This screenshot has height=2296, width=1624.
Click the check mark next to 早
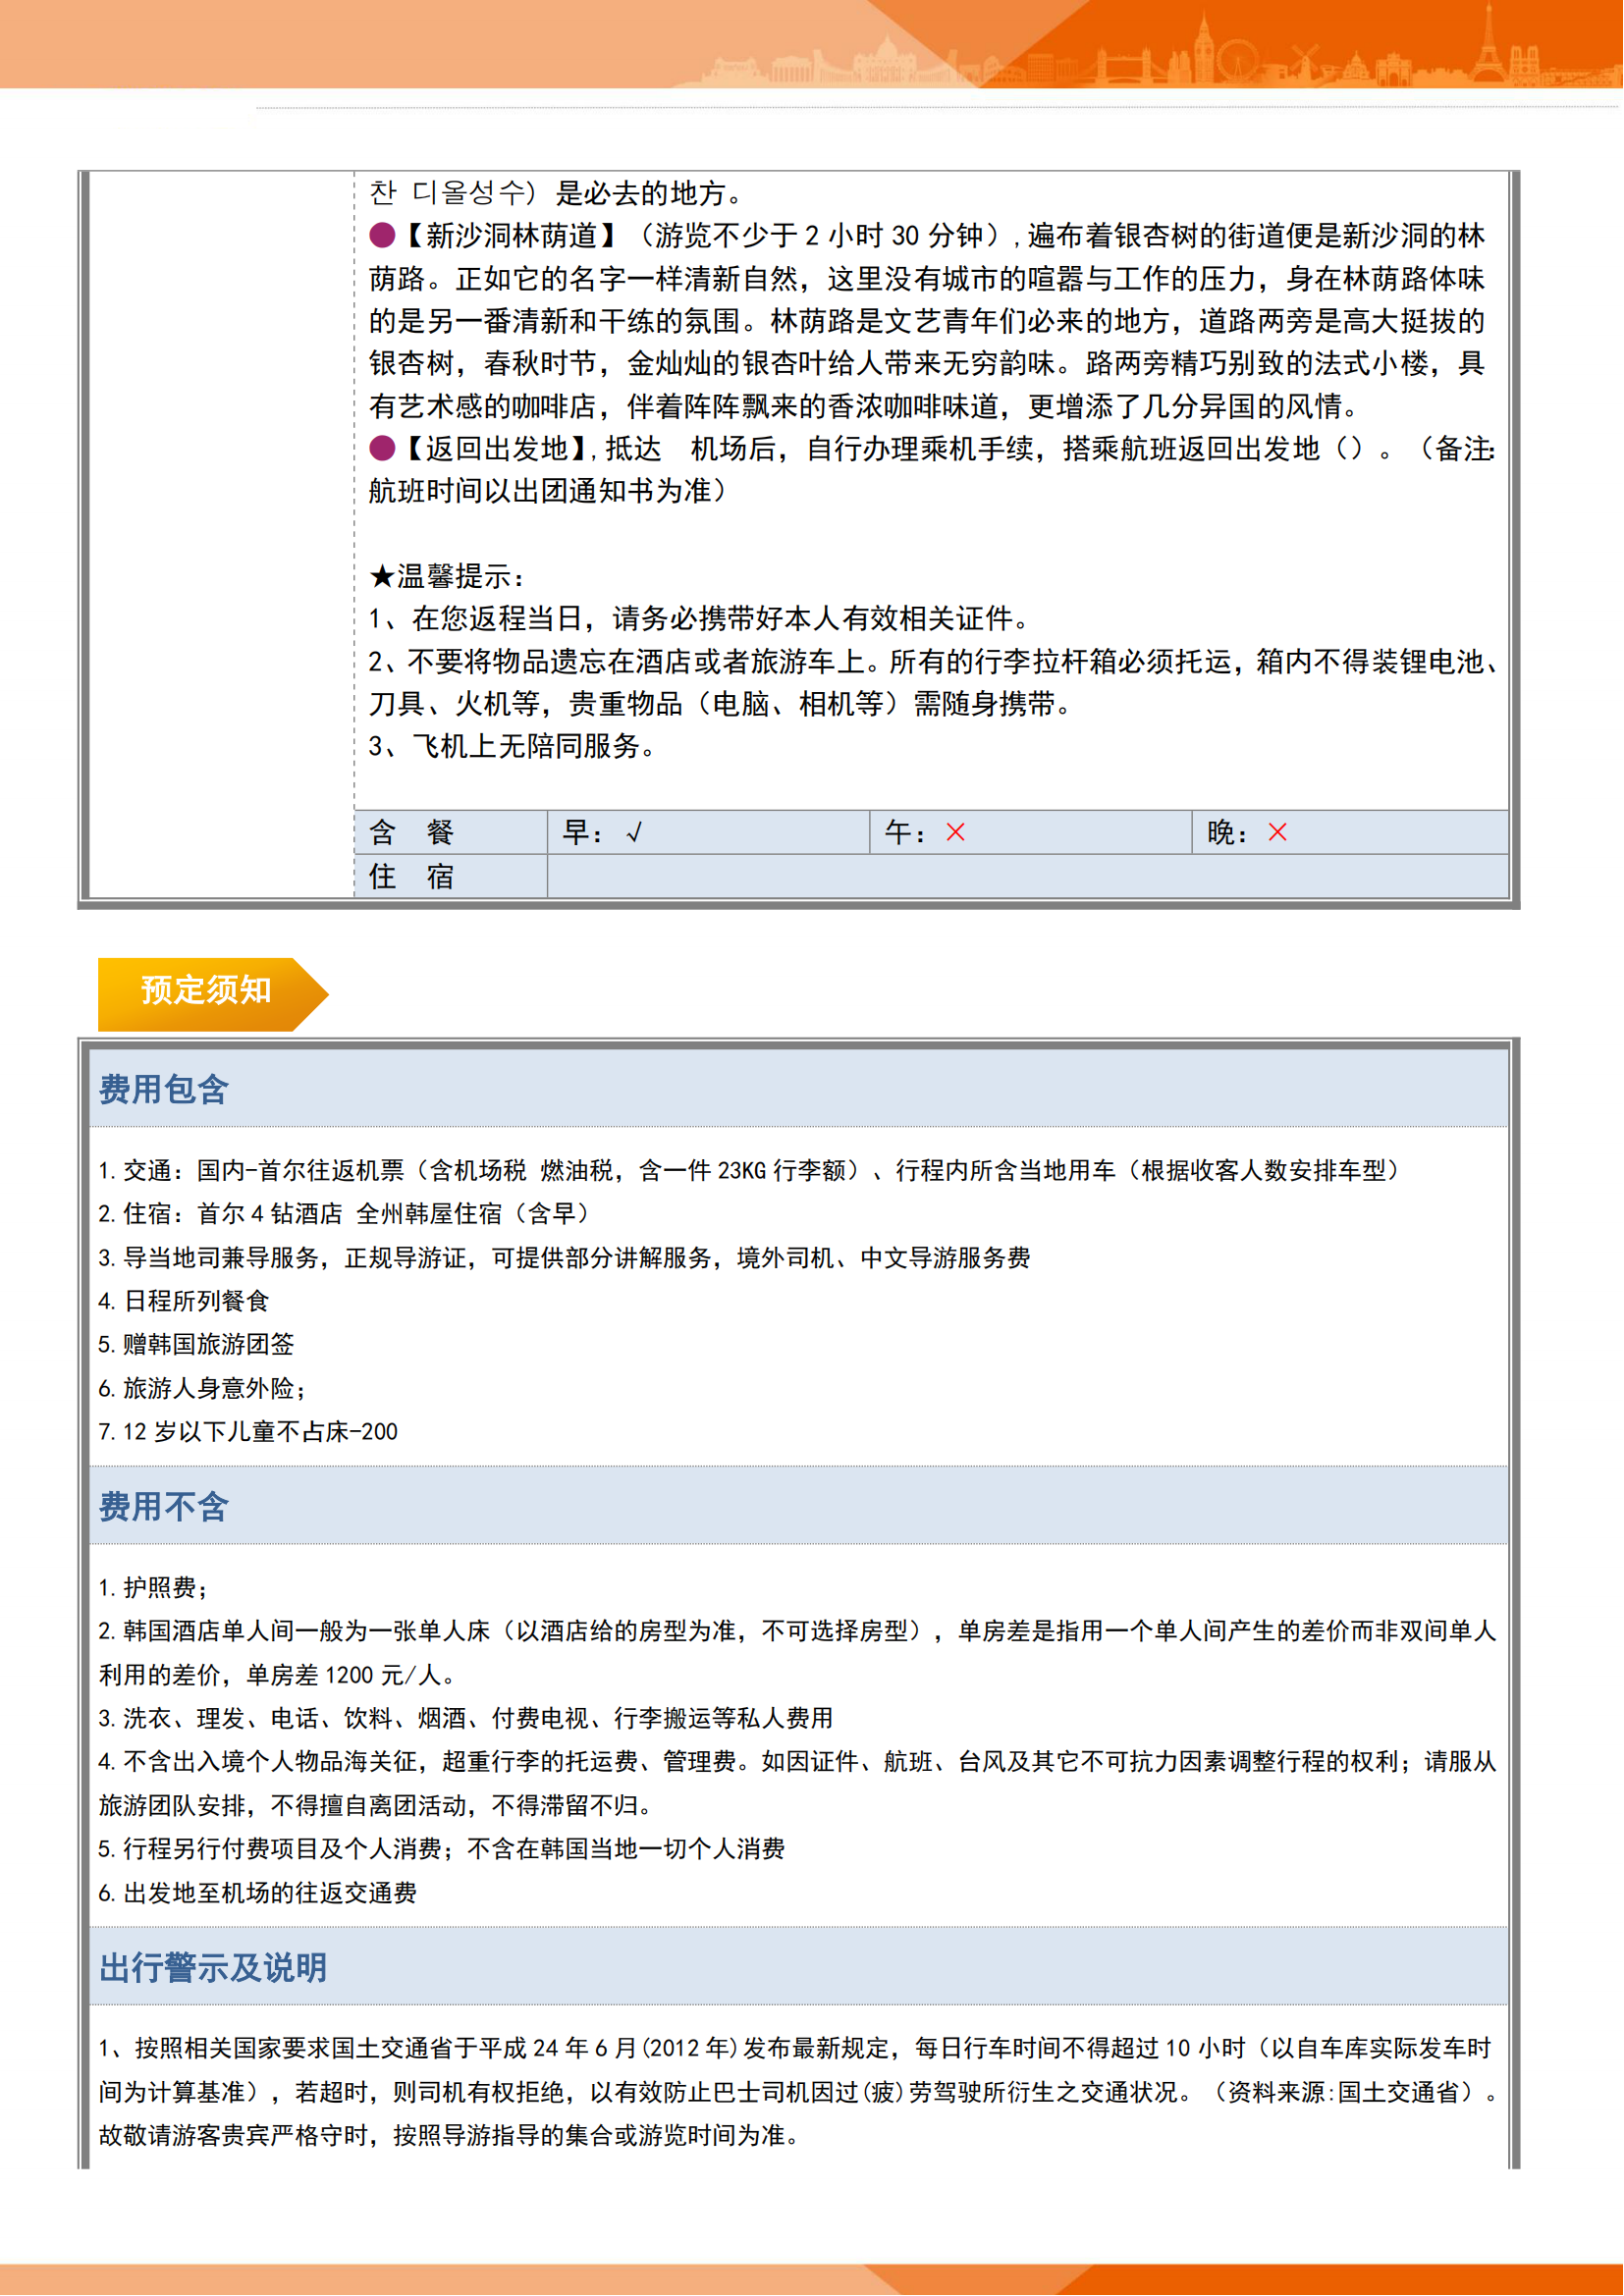coord(634,833)
